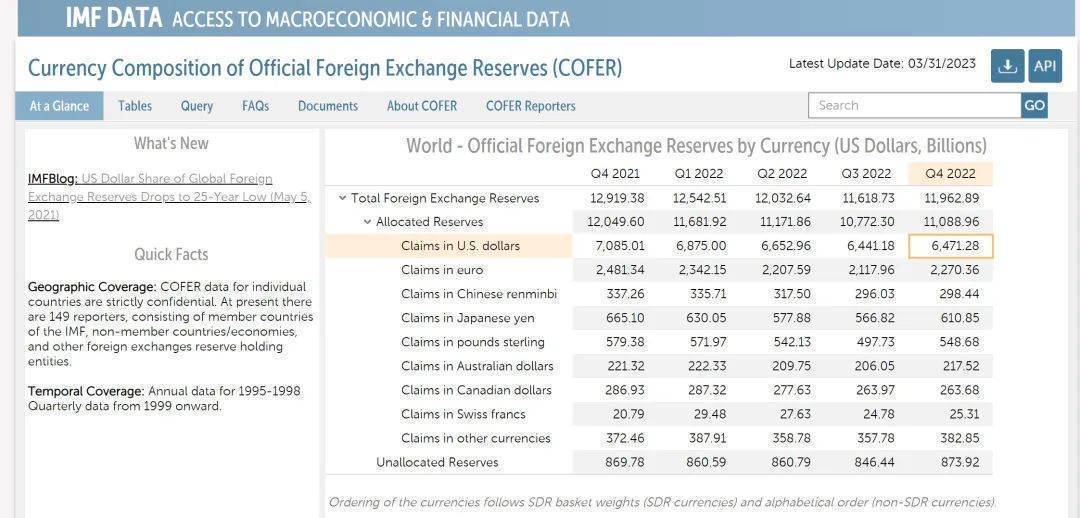Open the COFER Reporters tab
The width and height of the screenshot is (1080, 518).
coord(530,106)
